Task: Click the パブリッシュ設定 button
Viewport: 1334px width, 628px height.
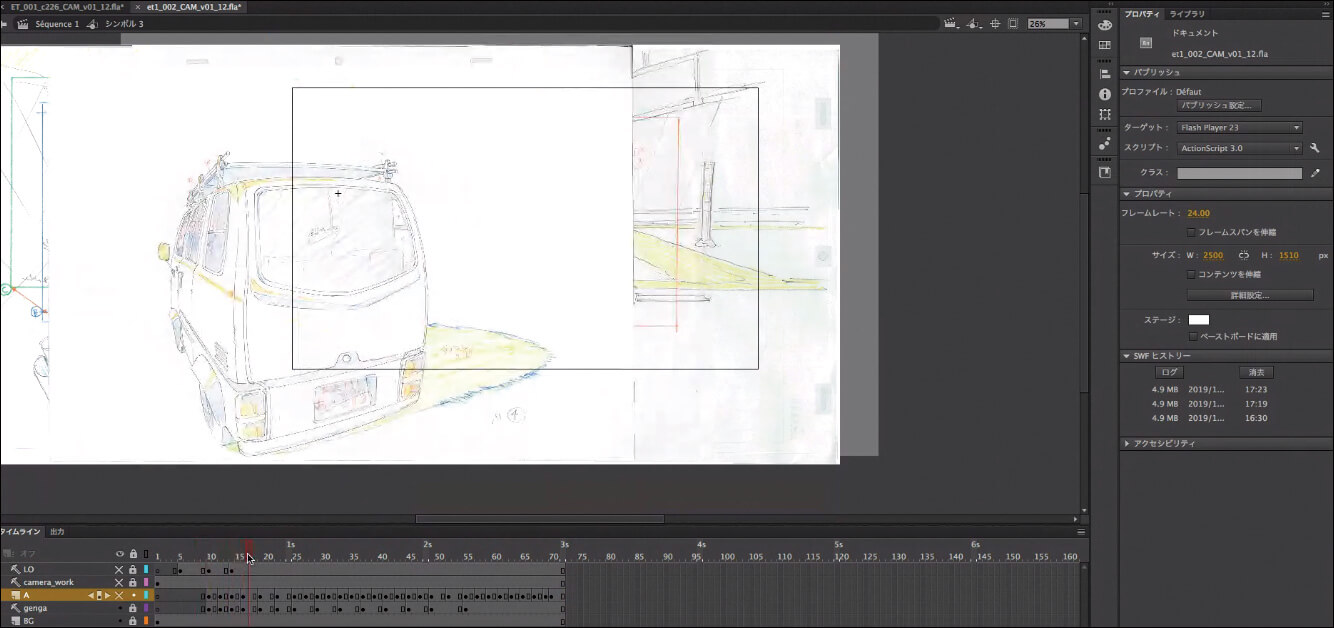Action: click(x=1219, y=105)
